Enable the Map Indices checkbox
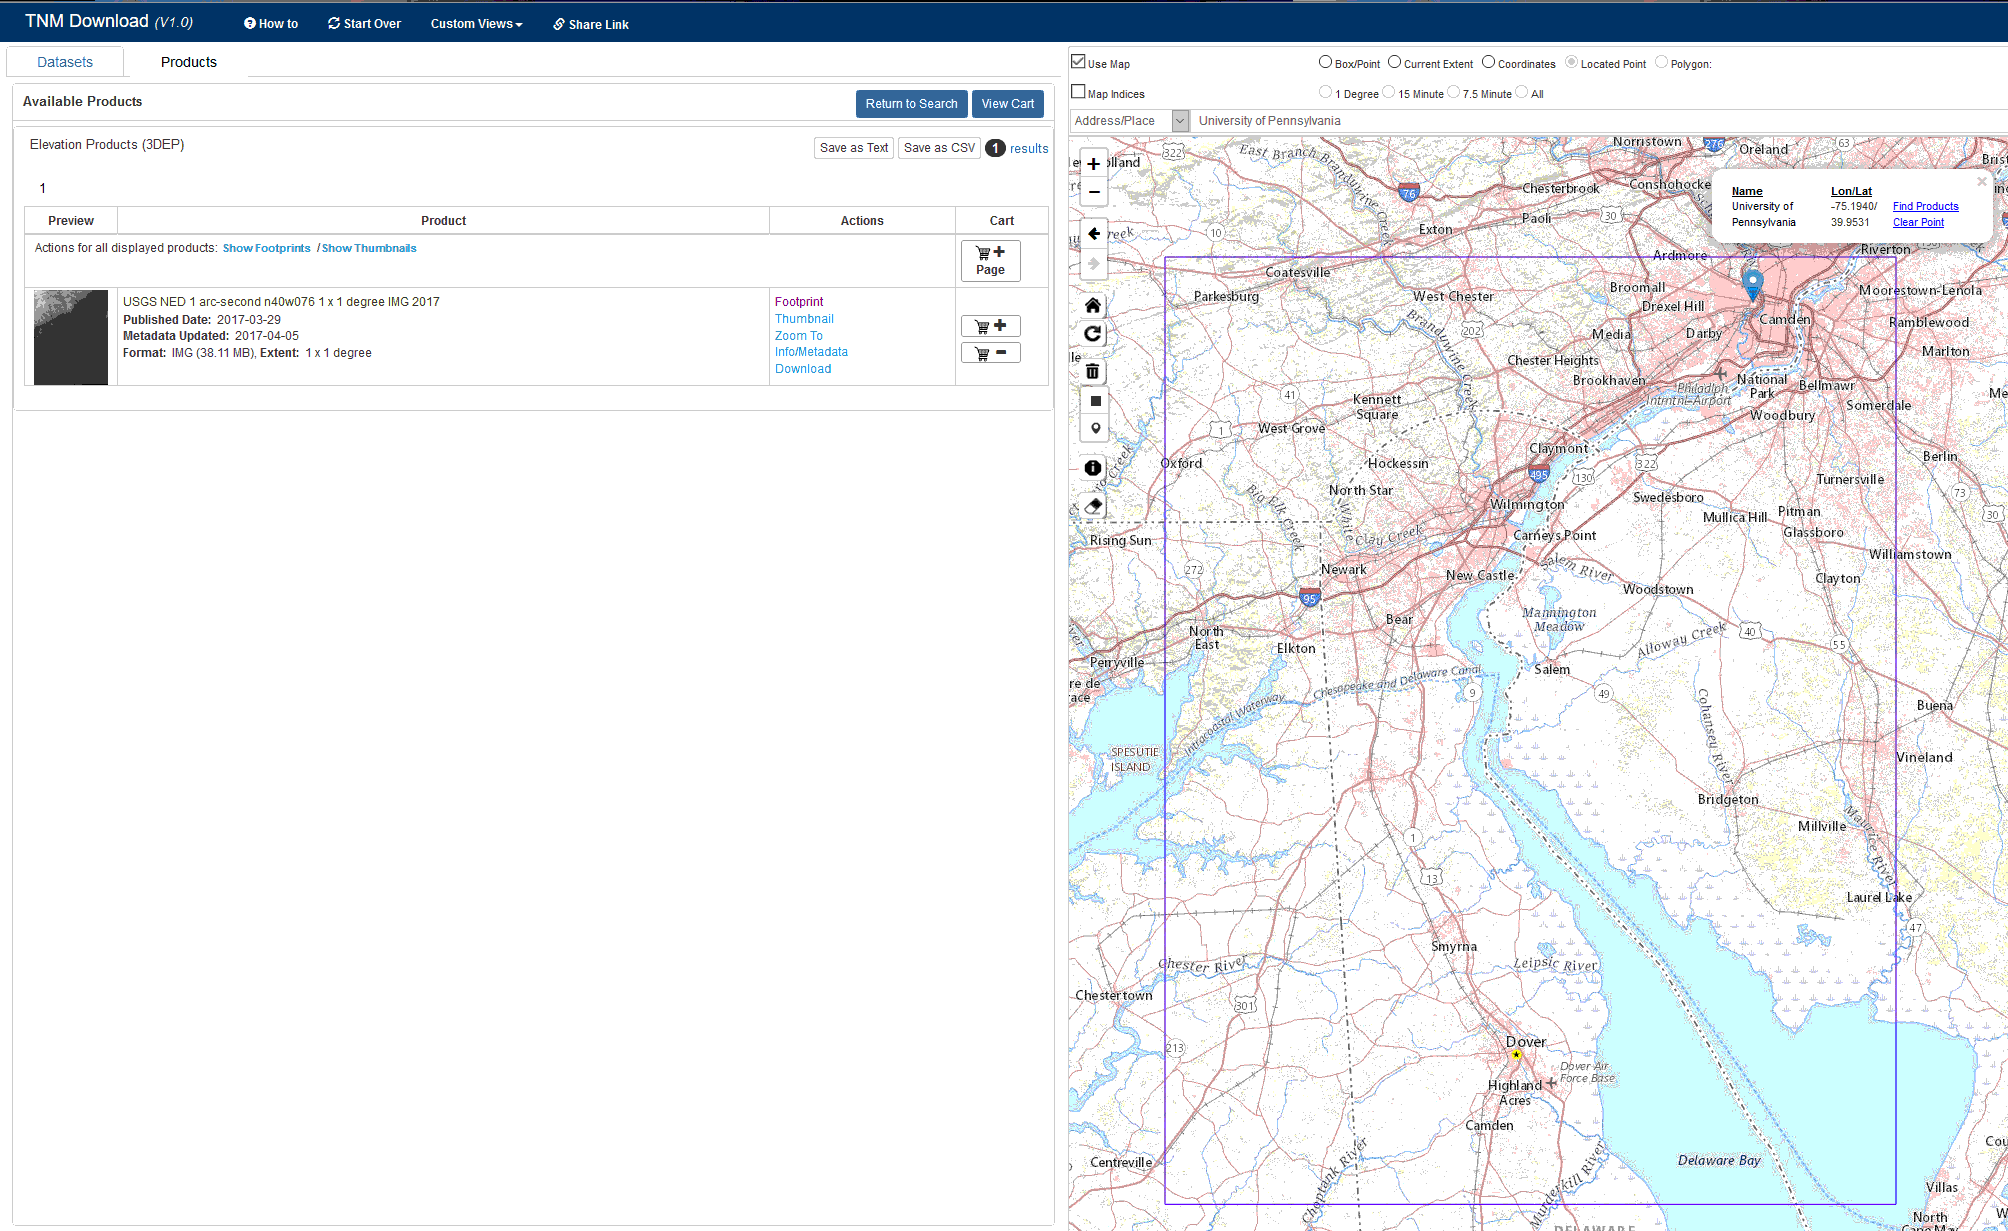2008x1231 pixels. [1078, 92]
